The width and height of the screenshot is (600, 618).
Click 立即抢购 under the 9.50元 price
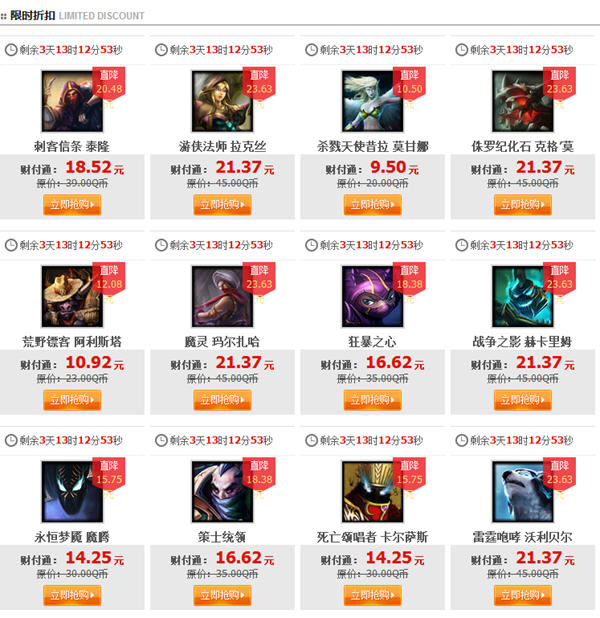point(373,205)
